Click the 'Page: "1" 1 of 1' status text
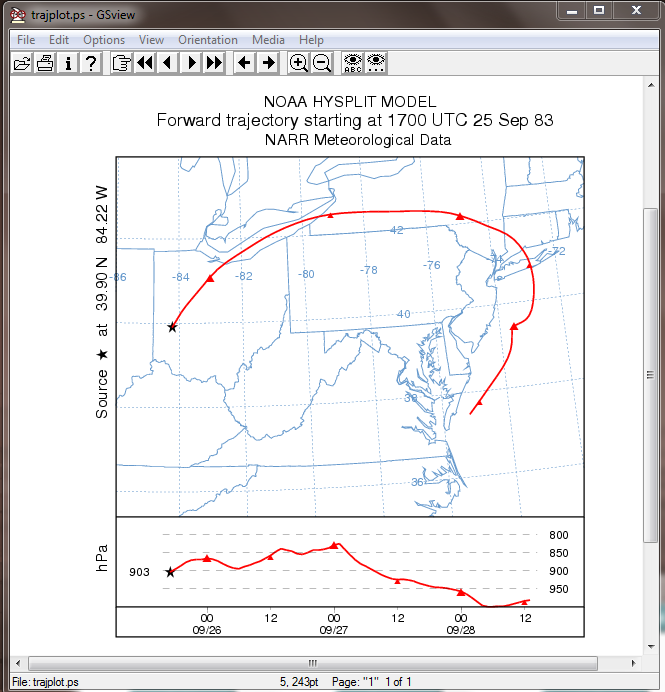The width and height of the screenshot is (665, 692). 372,682
